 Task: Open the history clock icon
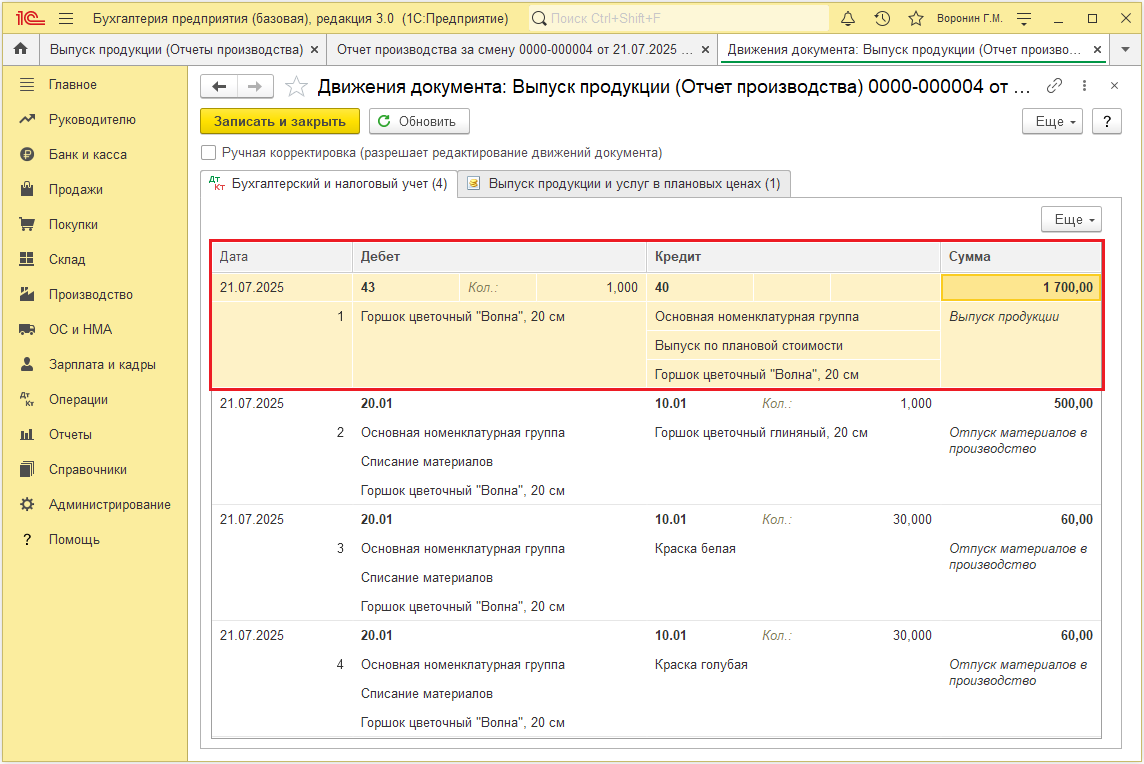click(882, 19)
